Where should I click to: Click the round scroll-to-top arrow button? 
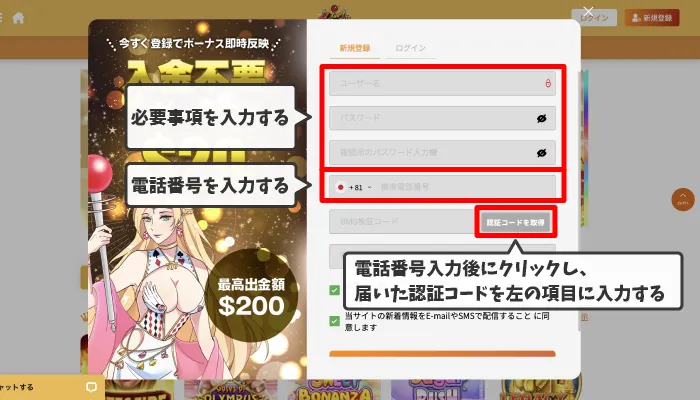pos(683,200)
